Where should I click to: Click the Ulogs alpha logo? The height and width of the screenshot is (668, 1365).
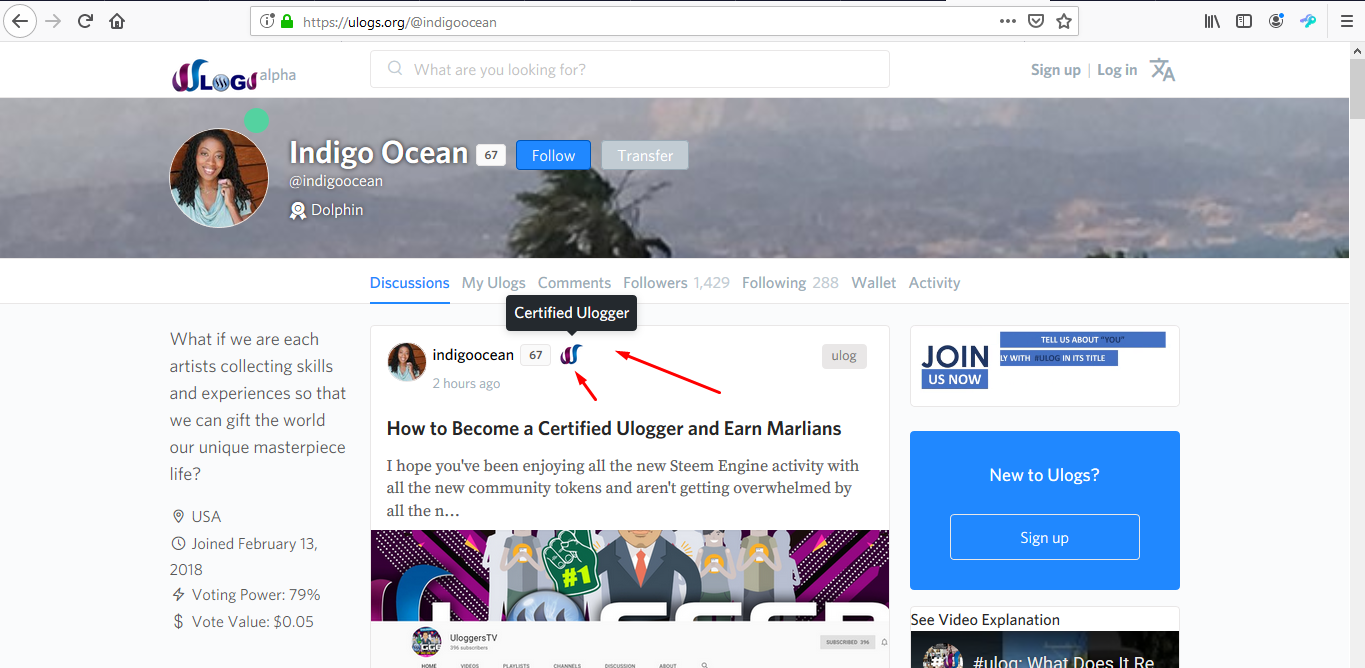234,76
